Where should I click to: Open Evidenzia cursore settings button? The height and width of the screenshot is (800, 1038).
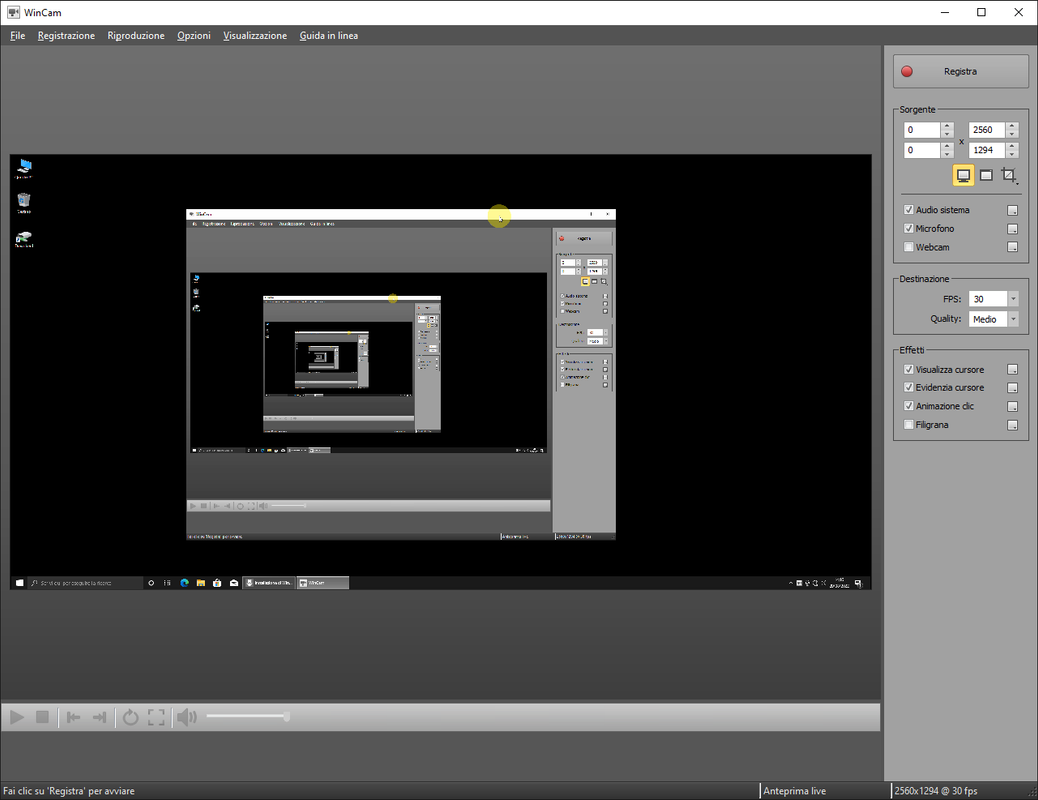point(1012,387)
